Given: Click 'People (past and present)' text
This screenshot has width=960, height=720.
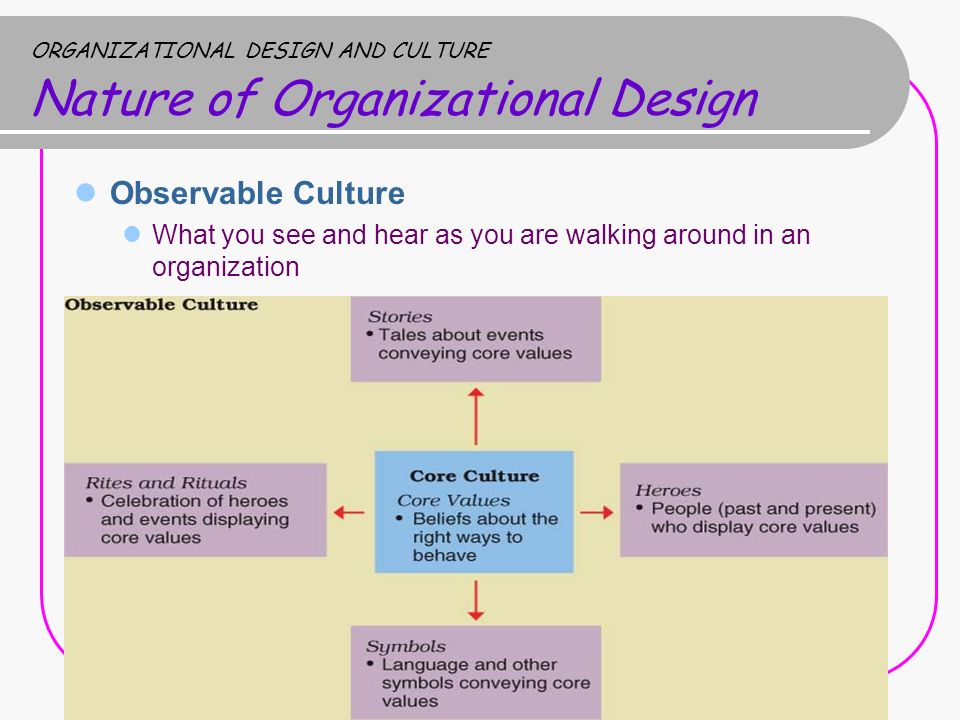Looking at the screenshot, I should pyautogui.click(x=763, y=509).
